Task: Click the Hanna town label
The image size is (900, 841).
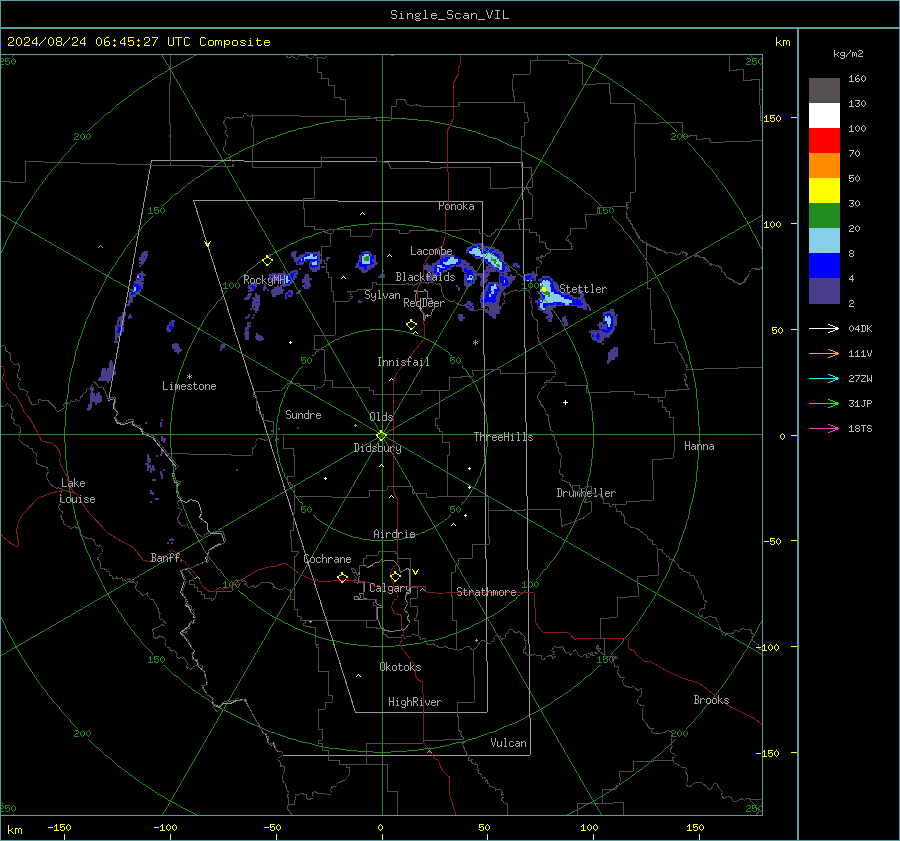Action: click(x=699, y=446)
